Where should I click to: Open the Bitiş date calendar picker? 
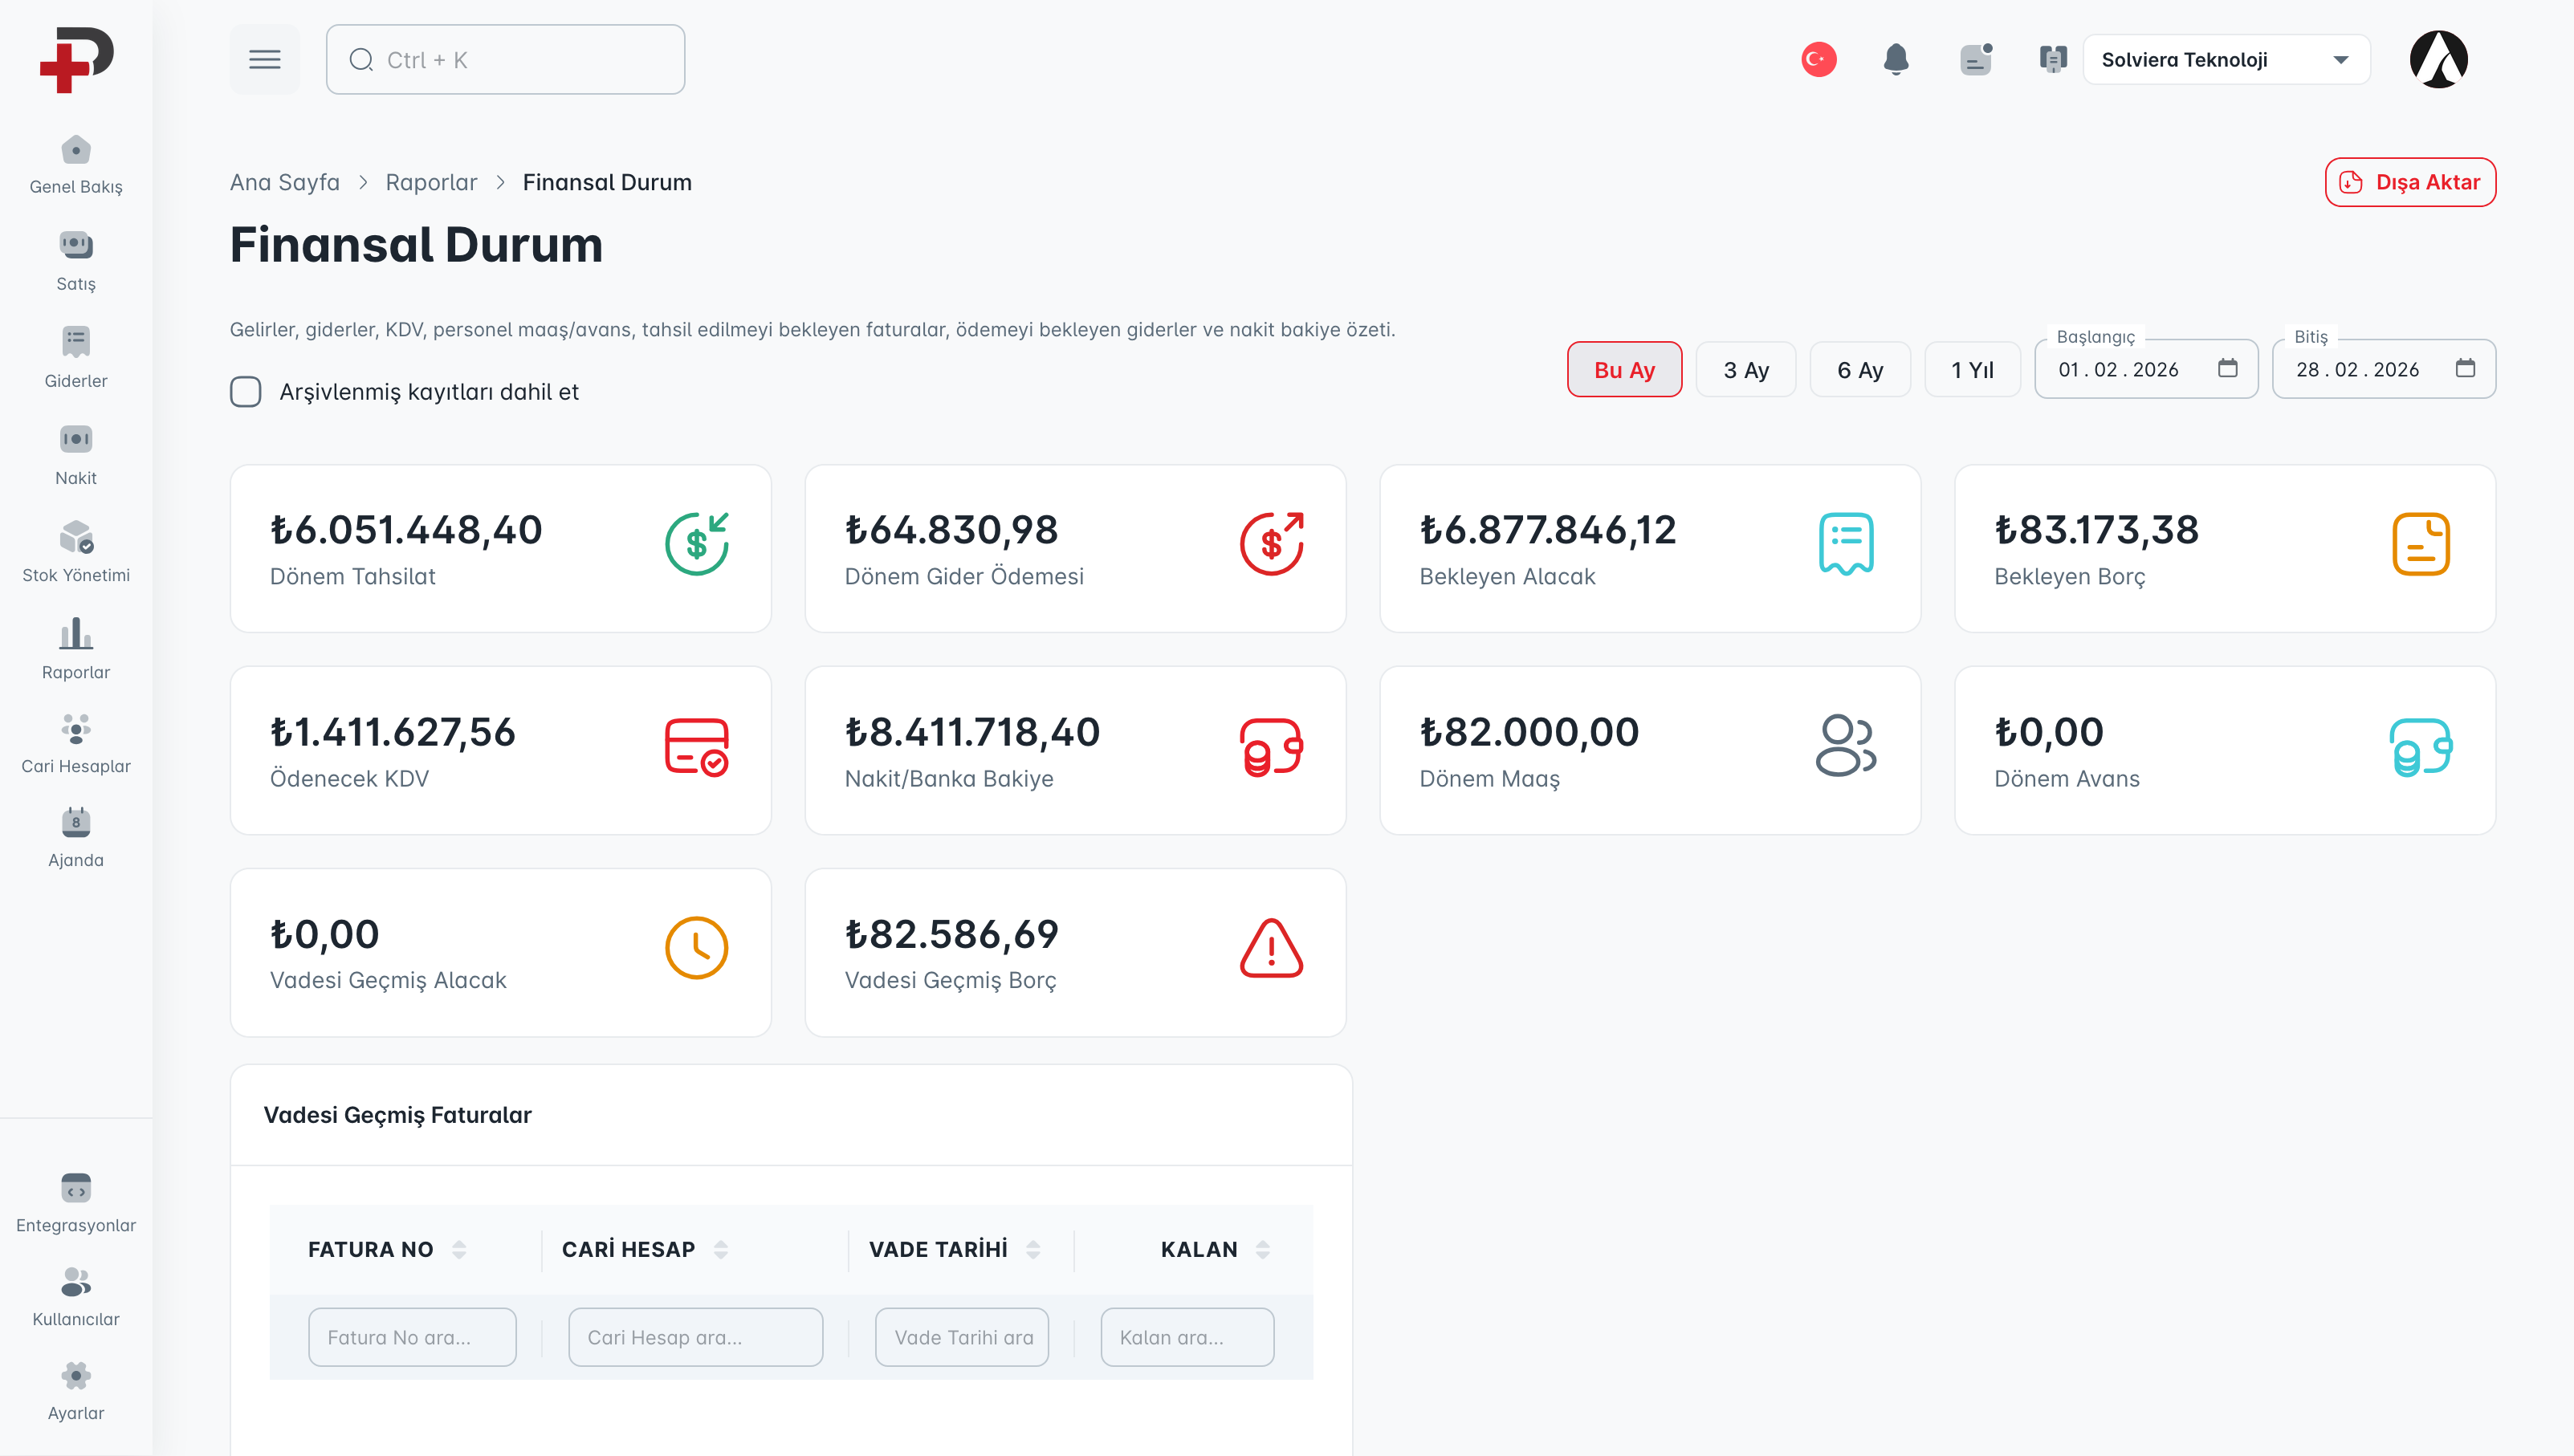[2465, 369]
